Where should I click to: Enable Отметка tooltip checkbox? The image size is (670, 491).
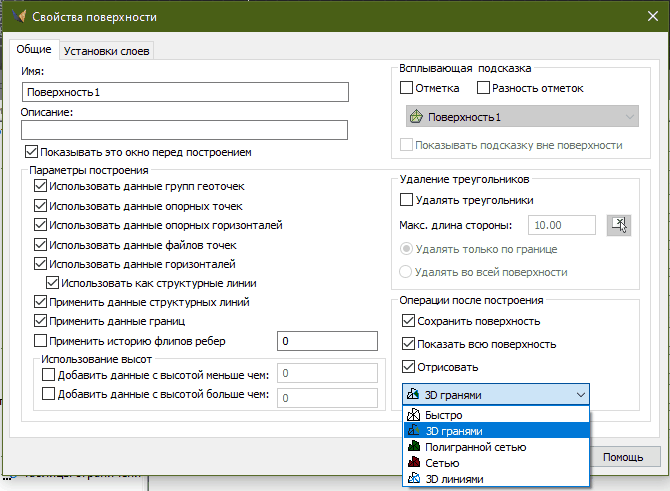pyautogui.click(x=406, y=88)
